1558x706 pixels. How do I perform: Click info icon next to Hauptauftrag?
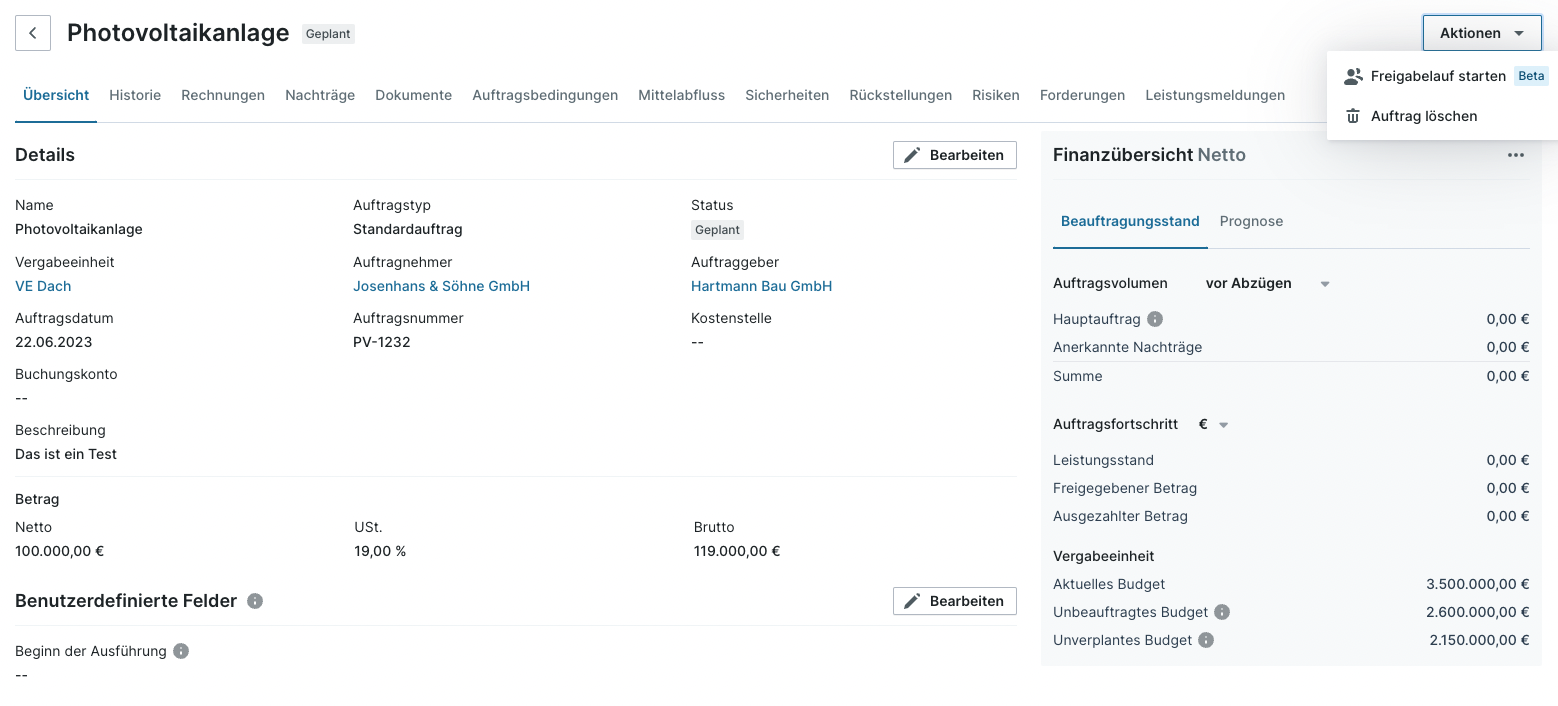coord(1155,319)
